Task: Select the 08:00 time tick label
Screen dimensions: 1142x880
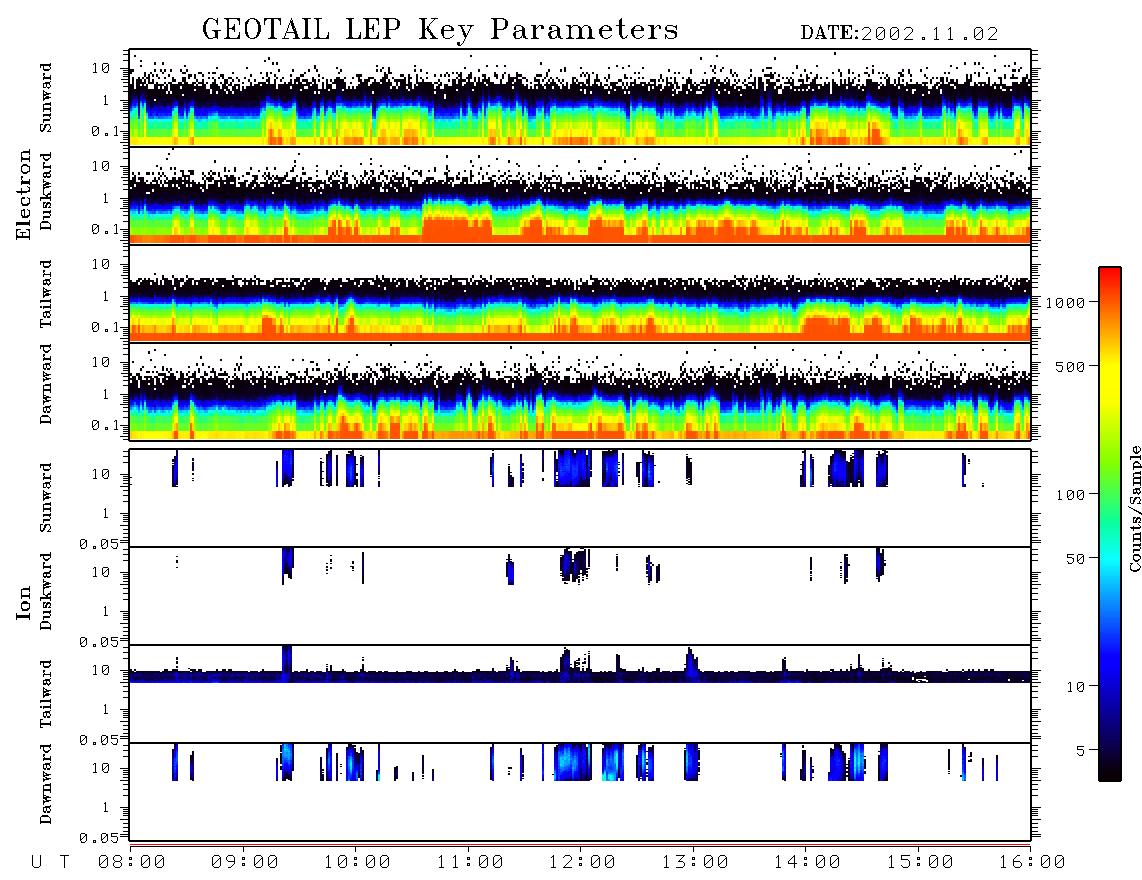Action: pos(133,862)
